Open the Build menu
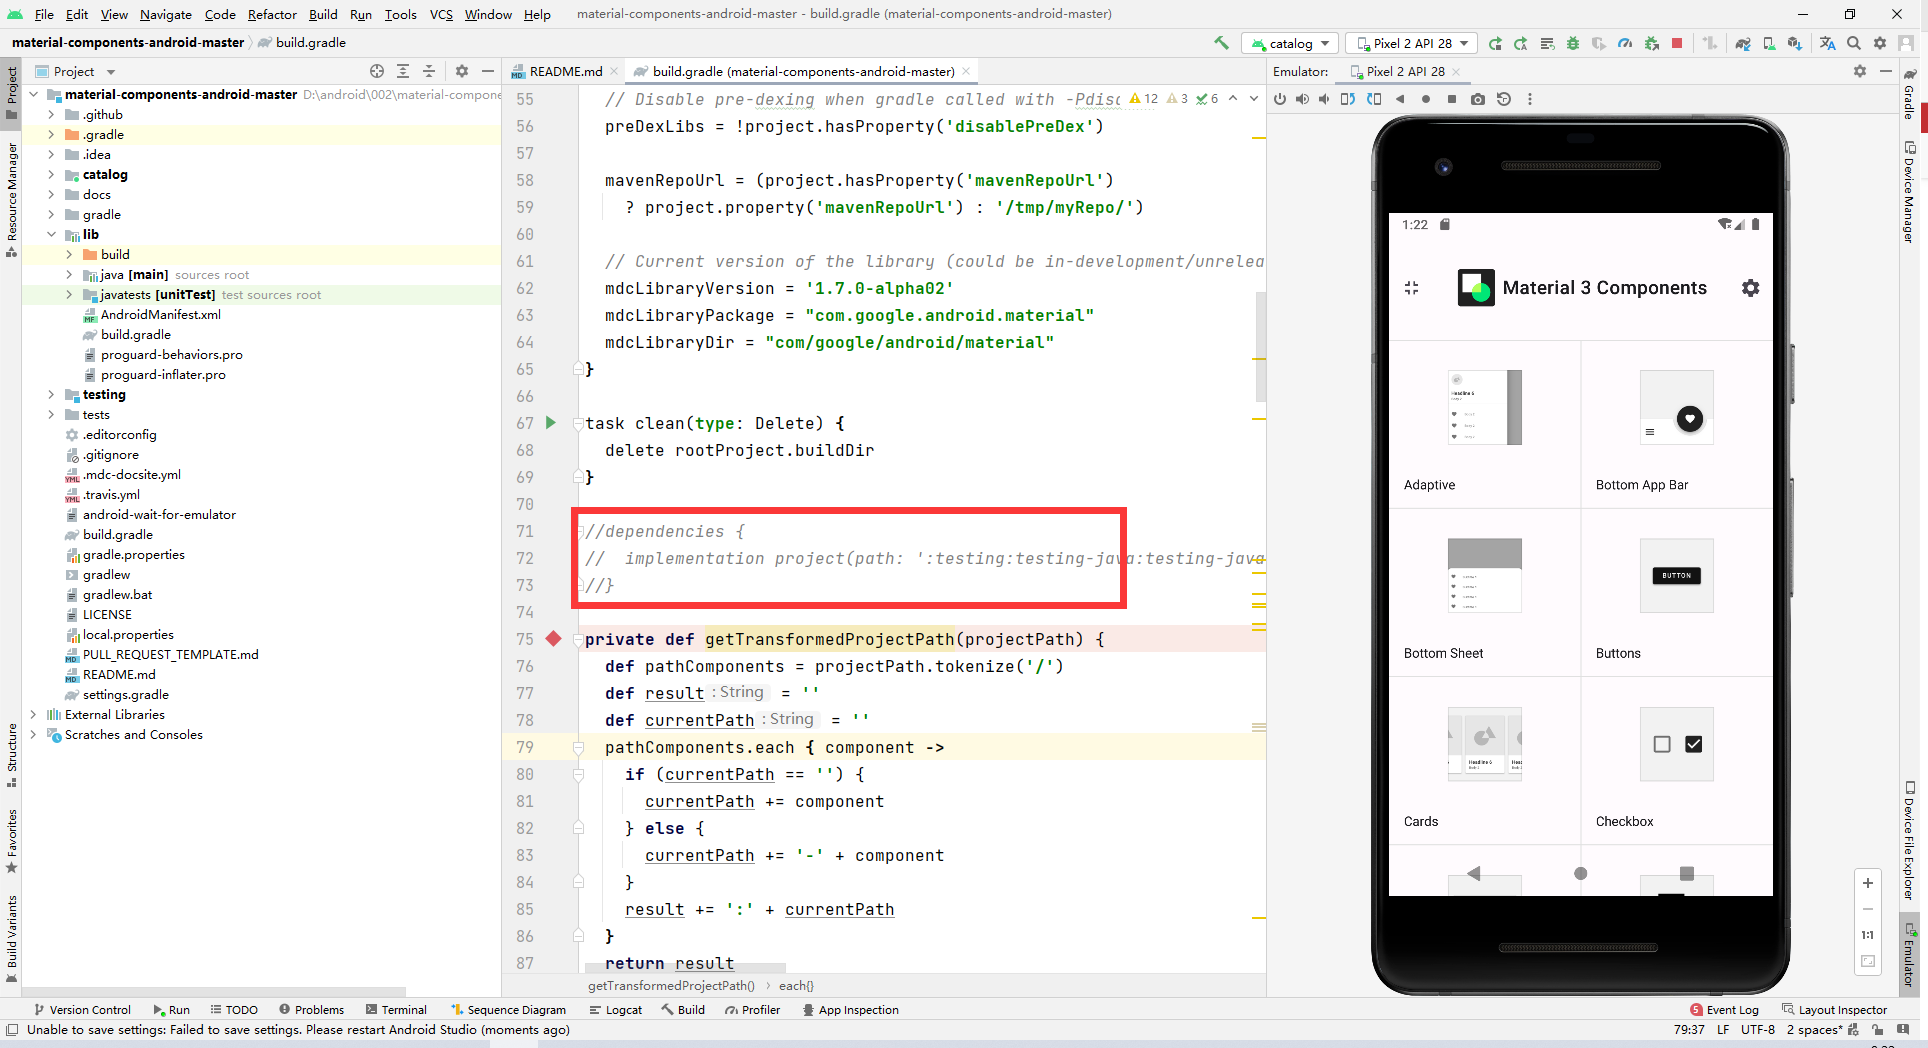Image resolution: width=1928 pixels, height=1048 pixels. click(x=323, y=14)
